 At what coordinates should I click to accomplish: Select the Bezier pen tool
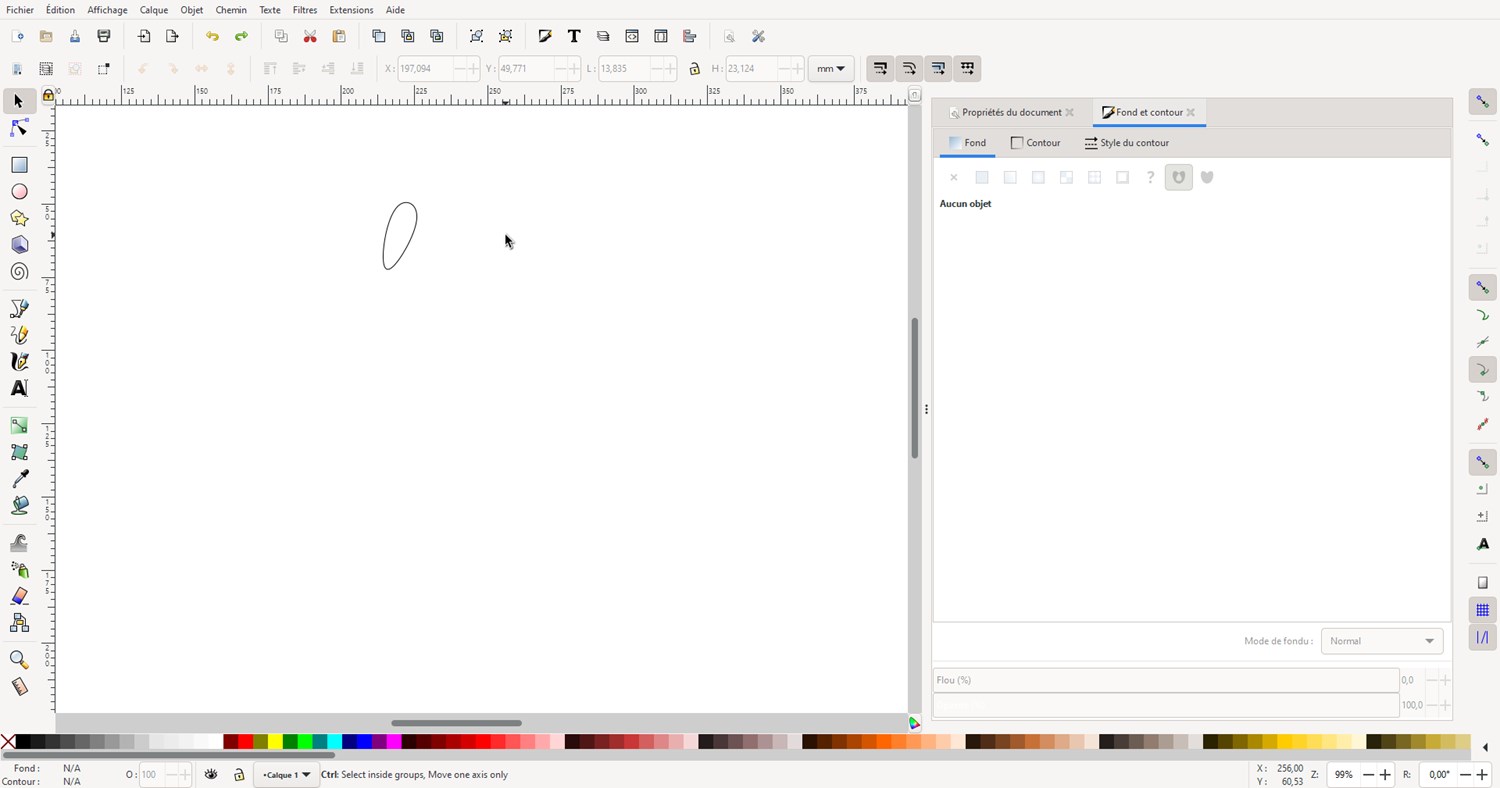(19, 309)
